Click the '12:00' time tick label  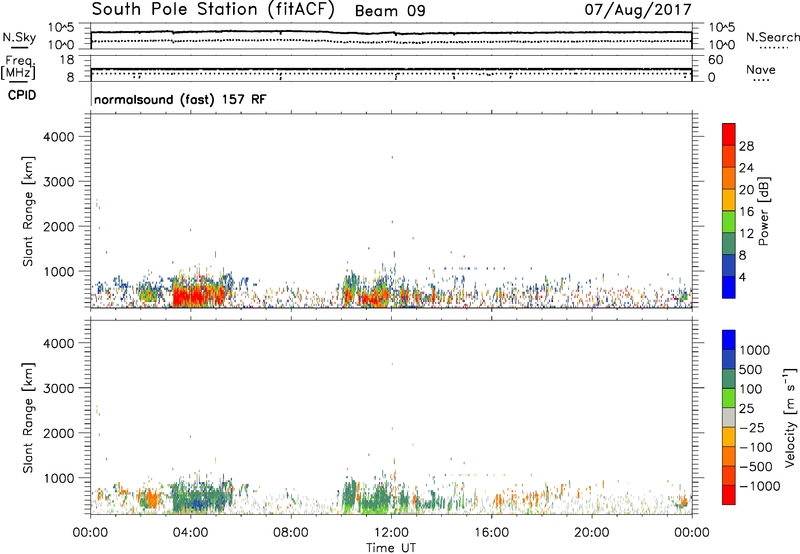coord(391,533)
